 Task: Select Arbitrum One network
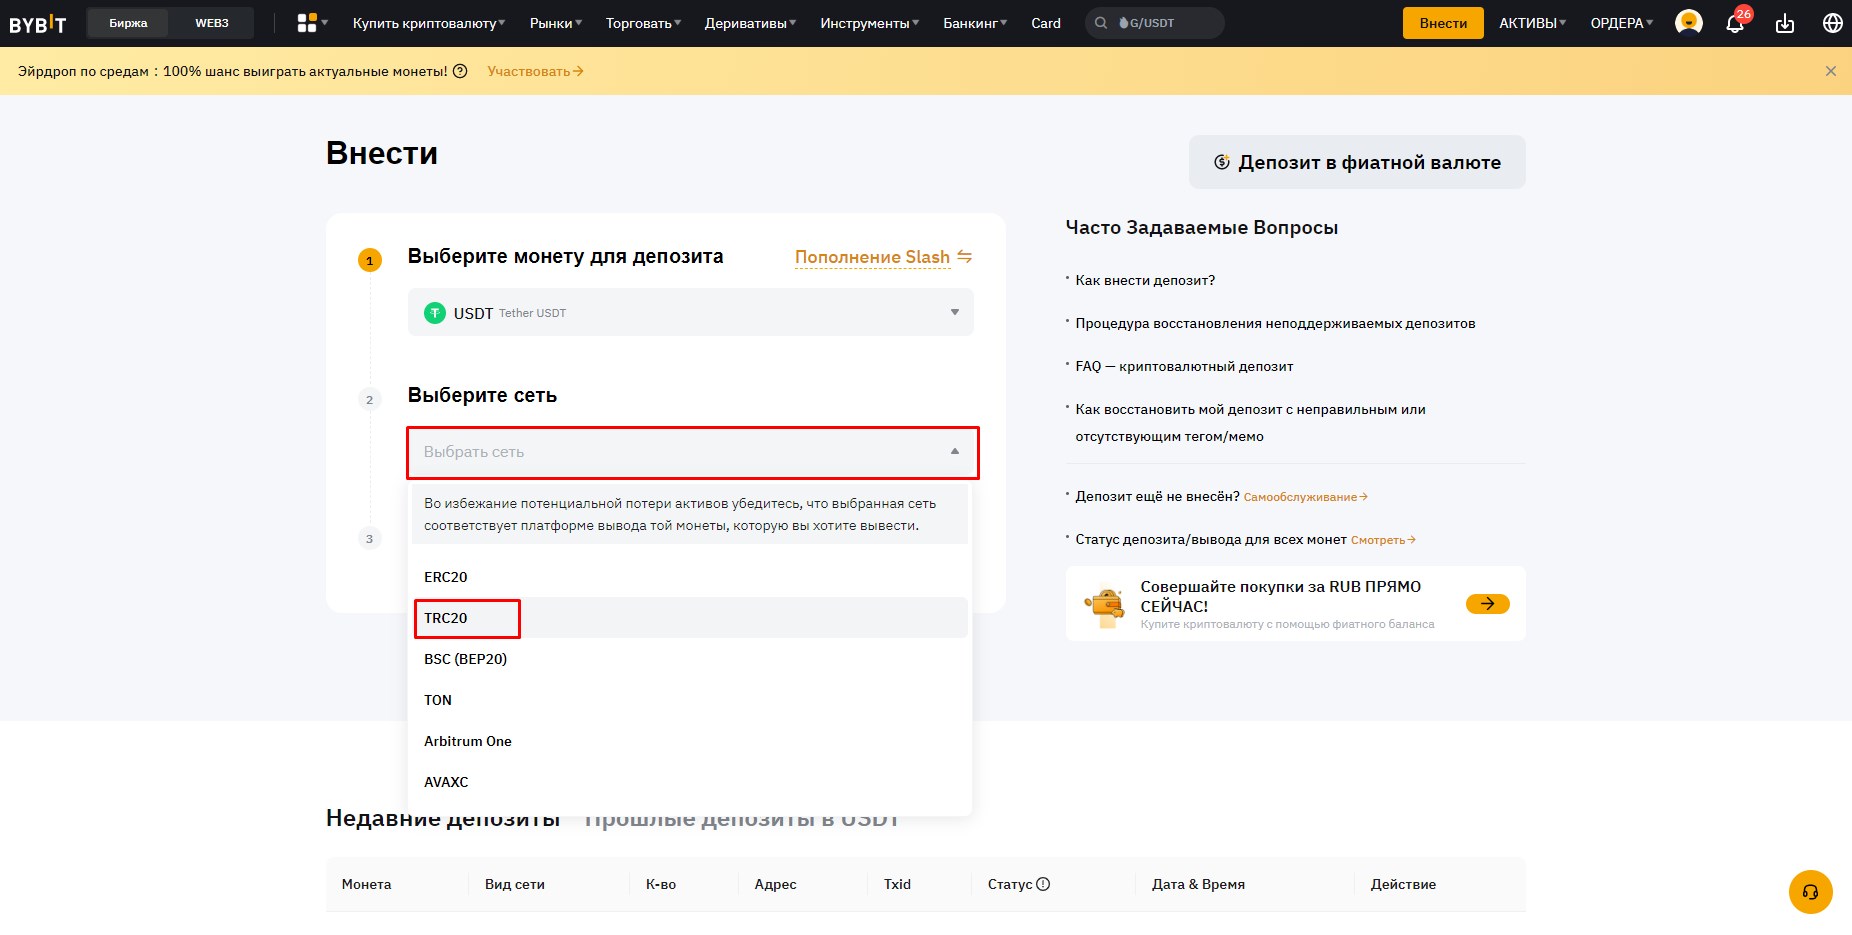(690, 741)
